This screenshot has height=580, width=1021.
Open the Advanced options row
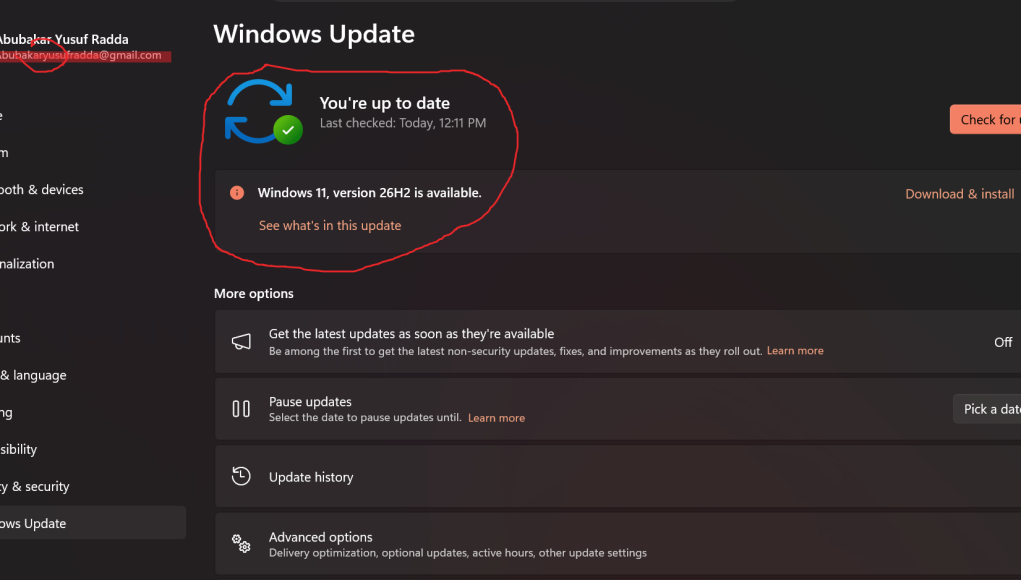point(618,544)
